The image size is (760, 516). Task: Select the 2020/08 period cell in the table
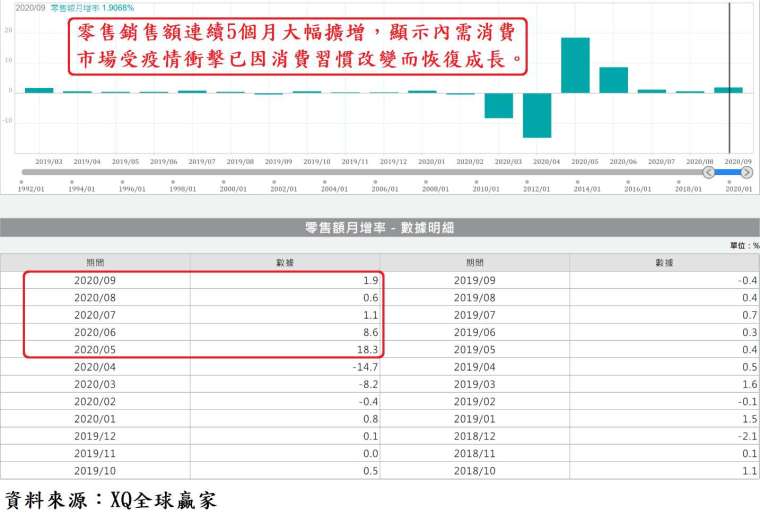(95, 298)
